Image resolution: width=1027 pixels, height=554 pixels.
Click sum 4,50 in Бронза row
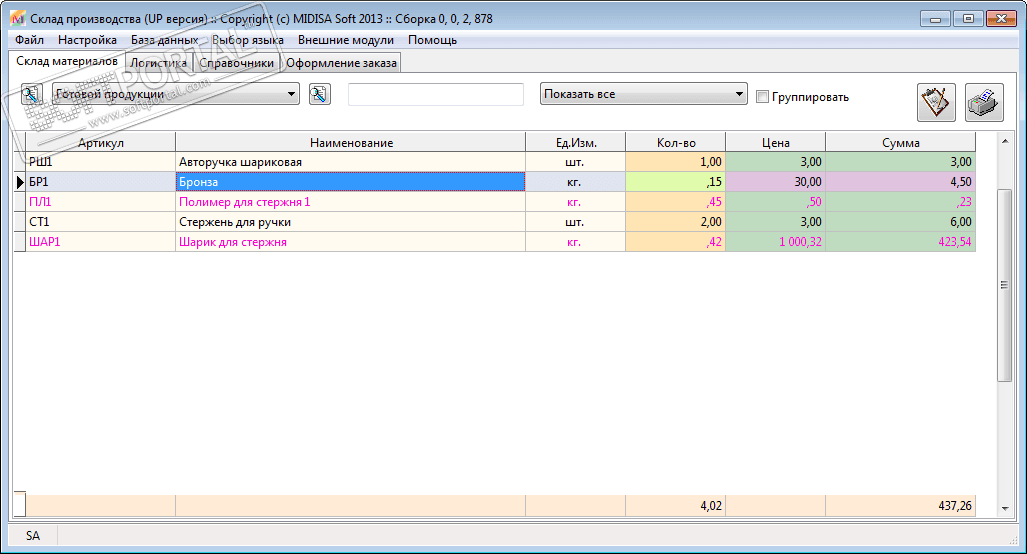(901, 182)
